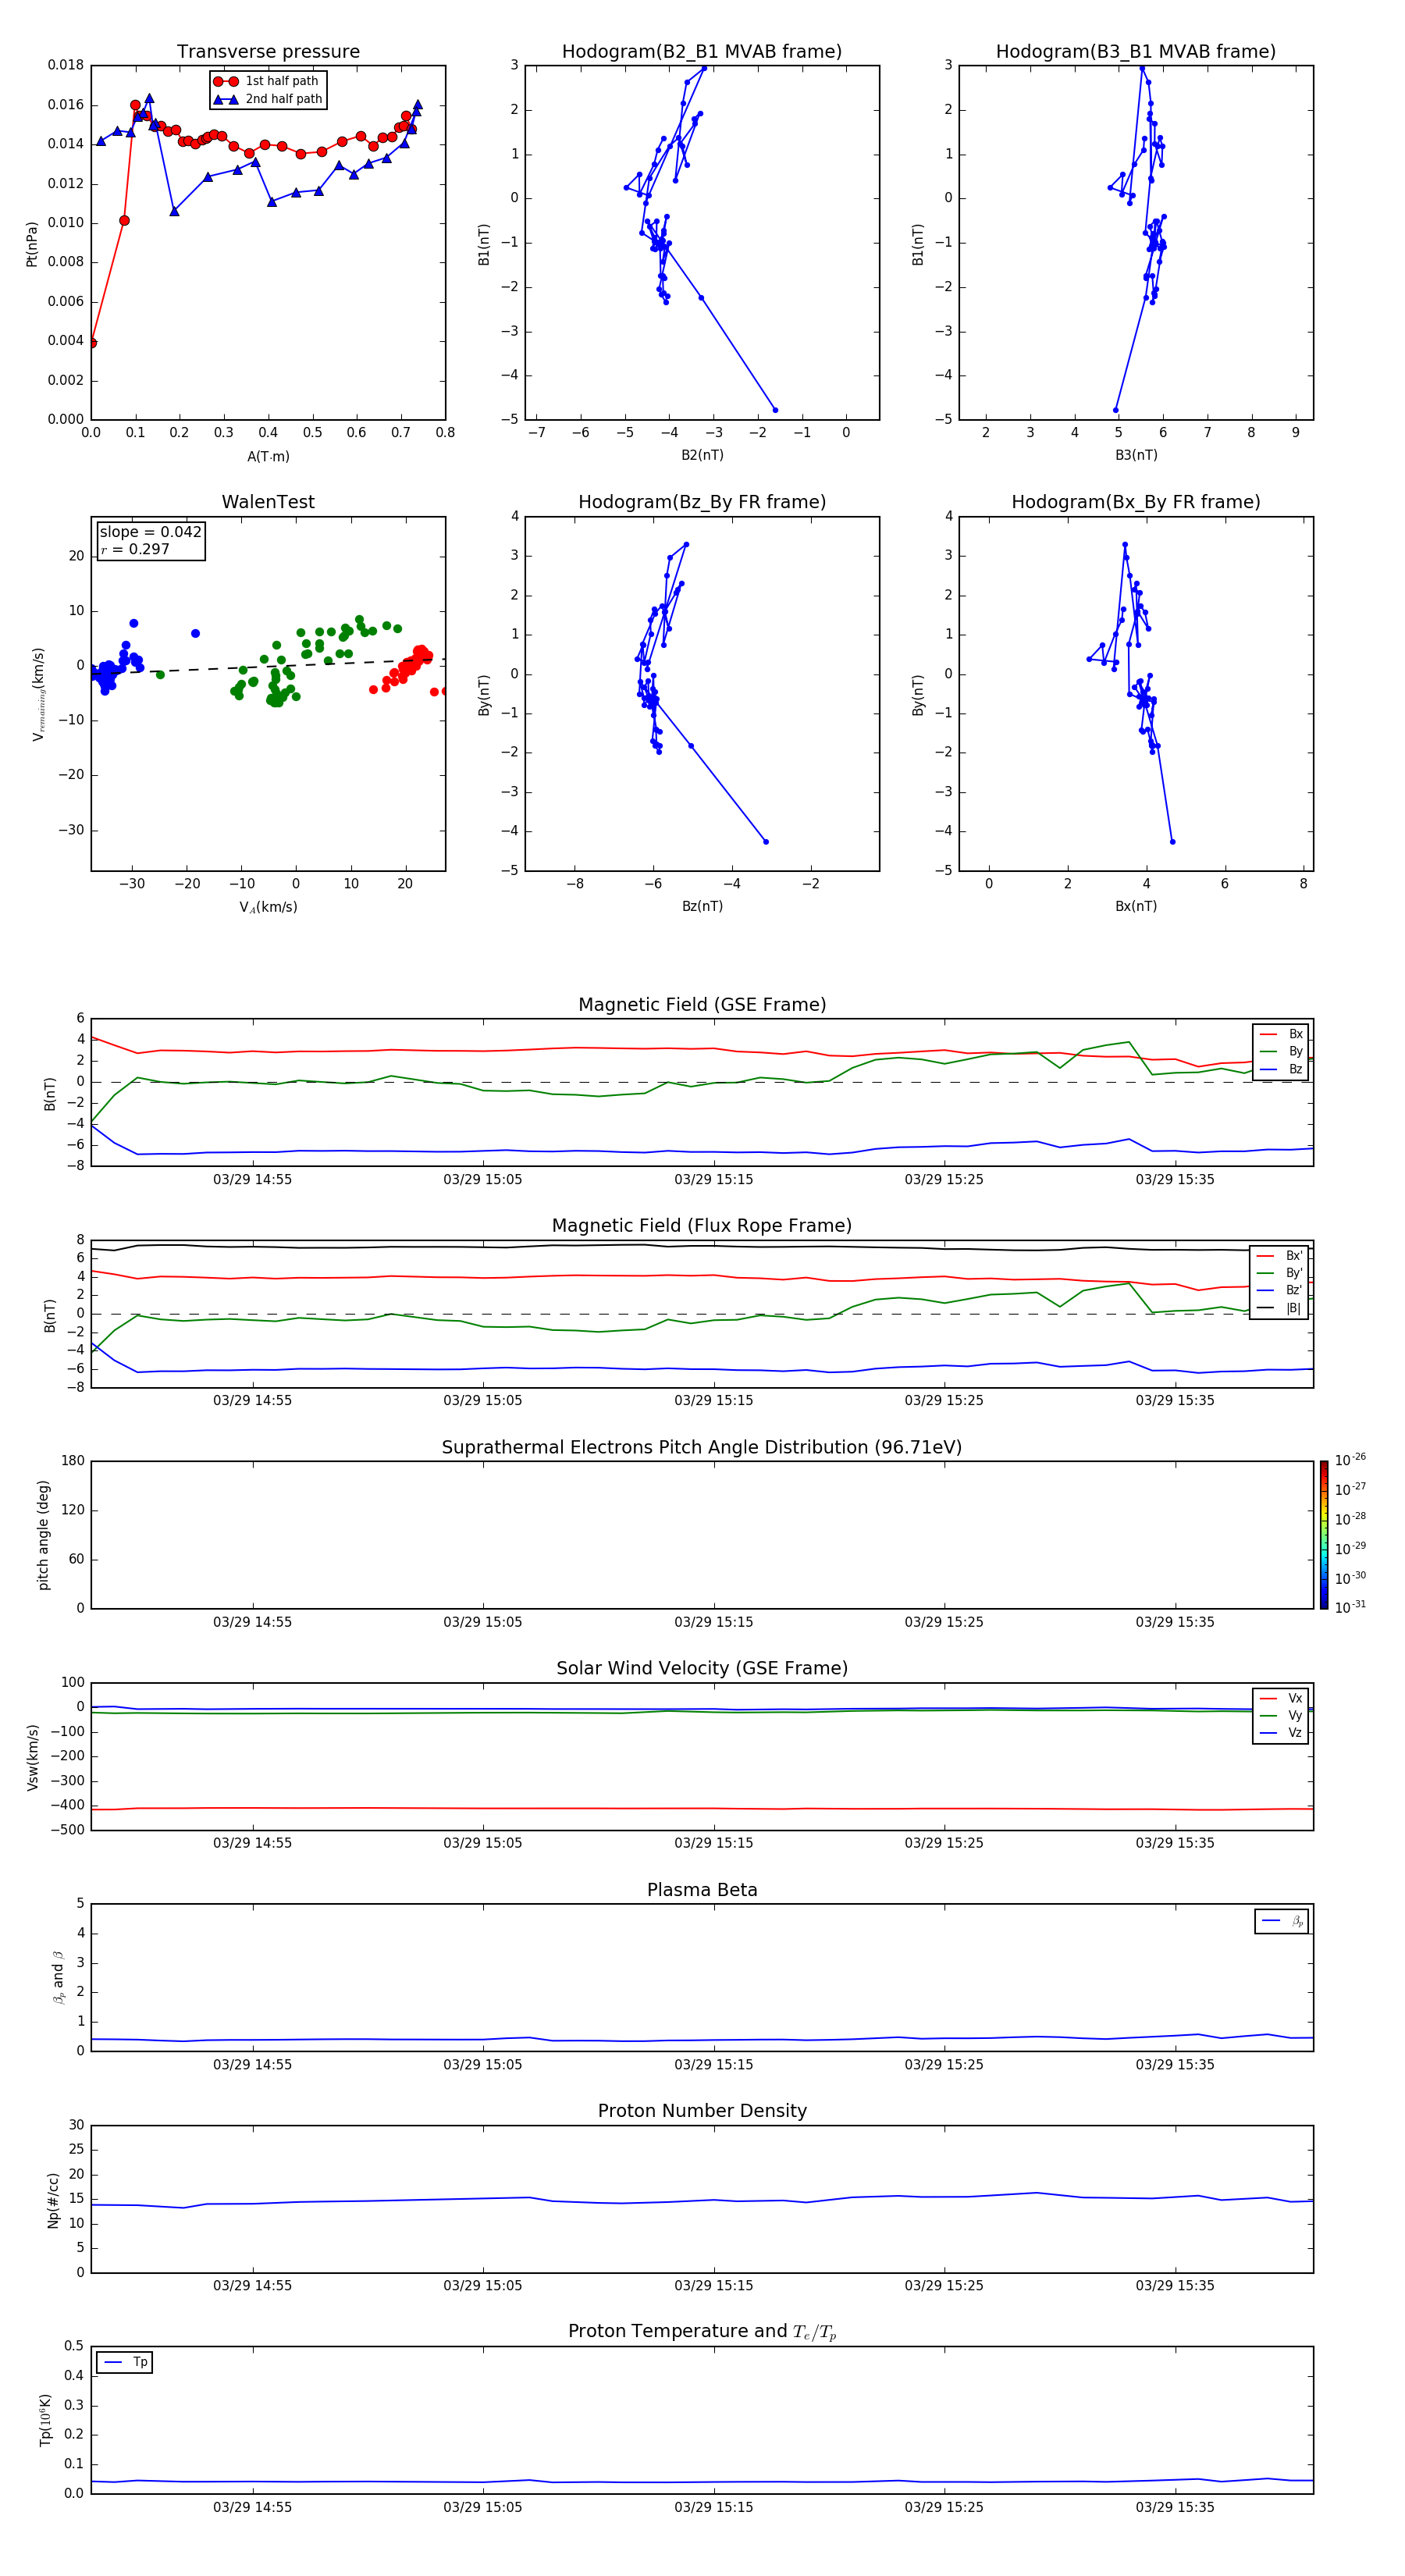Screen dimensions: 1405x2576
Task: Click the "B2(nT)" x-axis label
Action: click(x=702, y=455)
